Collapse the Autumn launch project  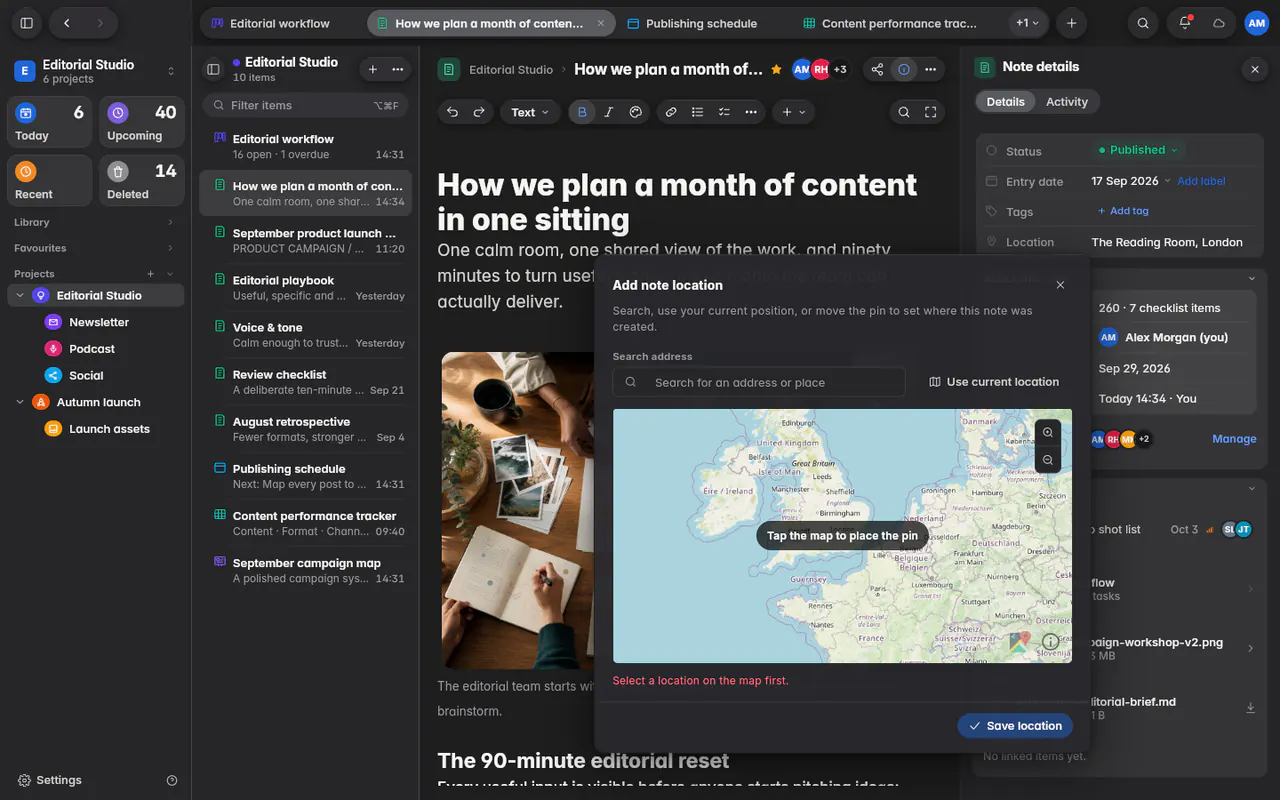point(20,402)
